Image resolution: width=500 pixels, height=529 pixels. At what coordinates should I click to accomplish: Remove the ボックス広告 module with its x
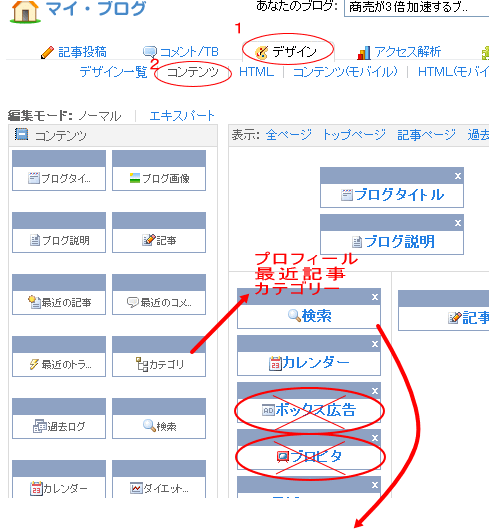click(x=375, y=391)
